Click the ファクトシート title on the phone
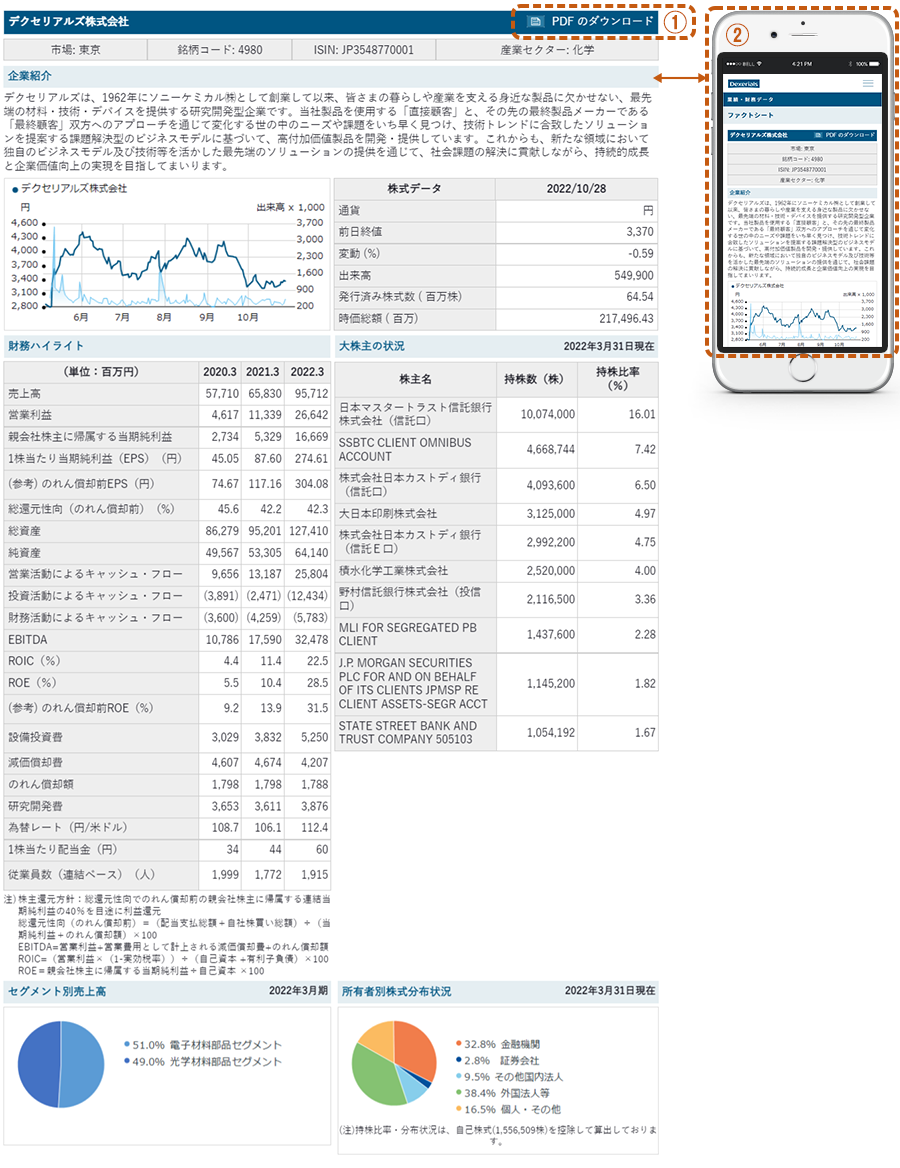This screenshot has width=900, height=1168. pyautogui.click(x=750, y=115)
